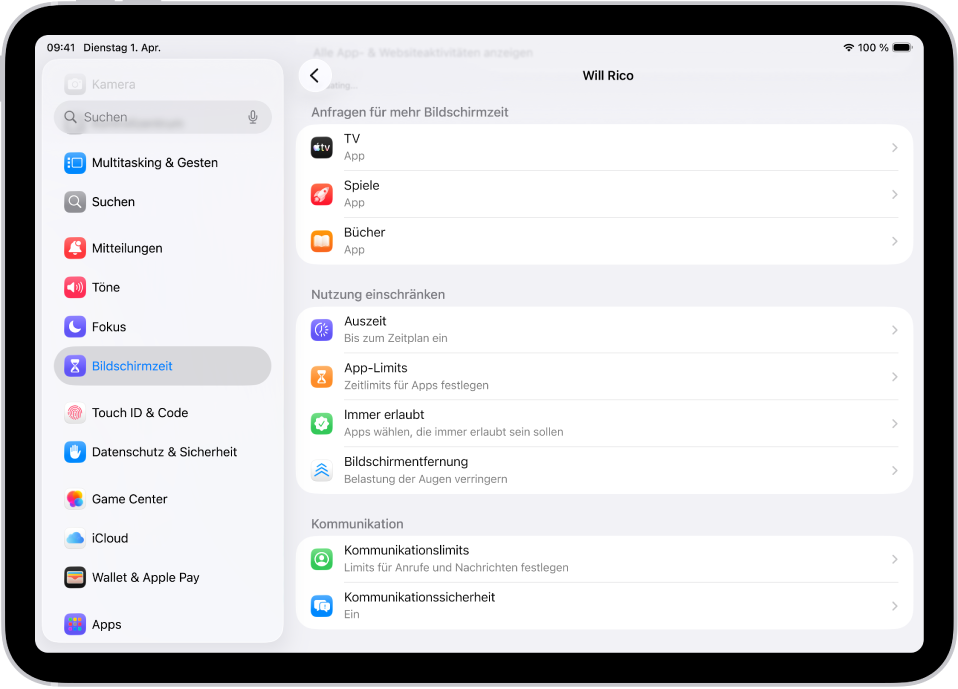Click the Suchen search input field
This screenshot has height=689, width=958.
[163, 117]
